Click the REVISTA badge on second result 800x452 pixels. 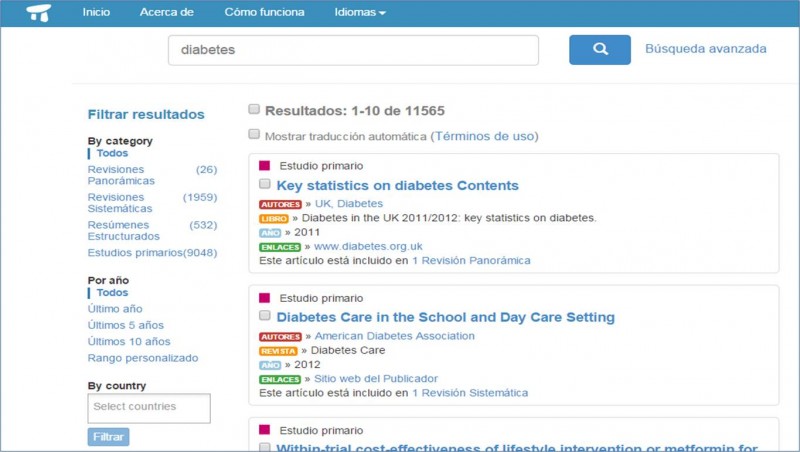(x=279, y=351)
